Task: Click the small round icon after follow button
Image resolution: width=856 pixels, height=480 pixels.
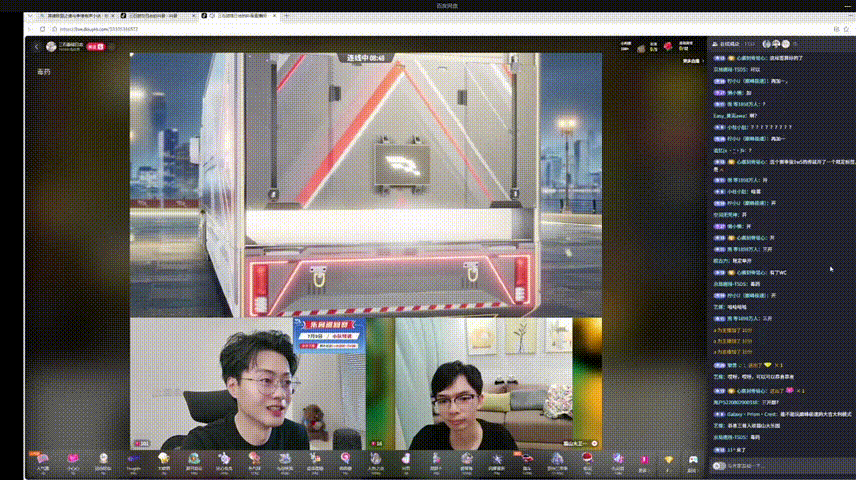Action: (111, 47)
